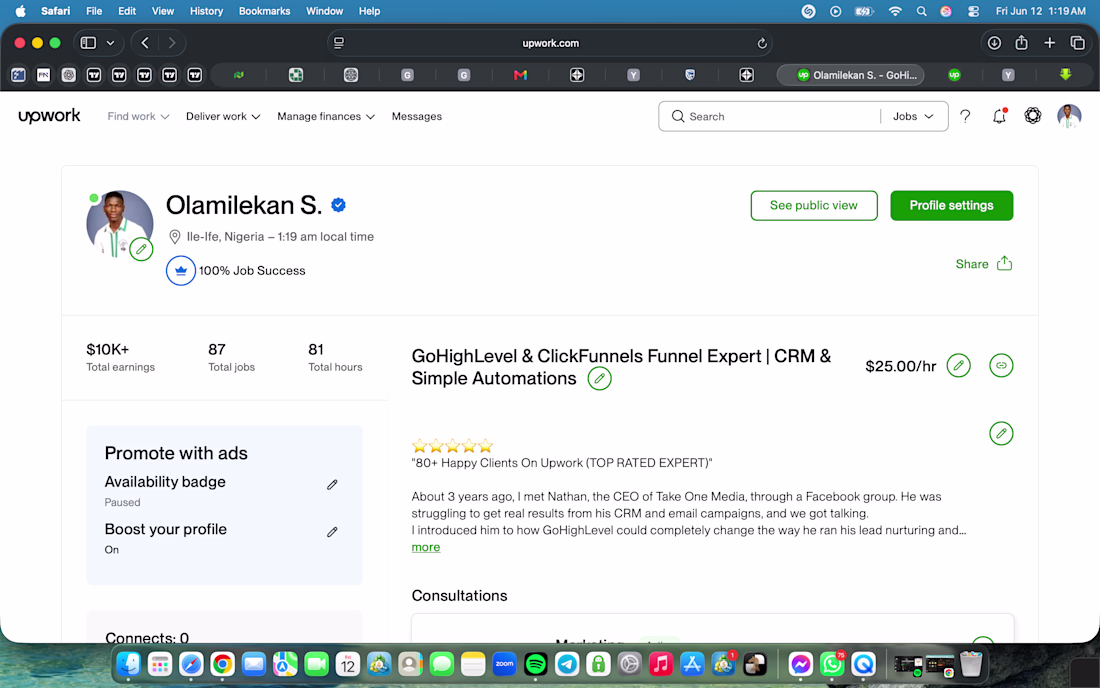Click the Share upload icon
1100x688 pixels.
tap(1005, 263)
